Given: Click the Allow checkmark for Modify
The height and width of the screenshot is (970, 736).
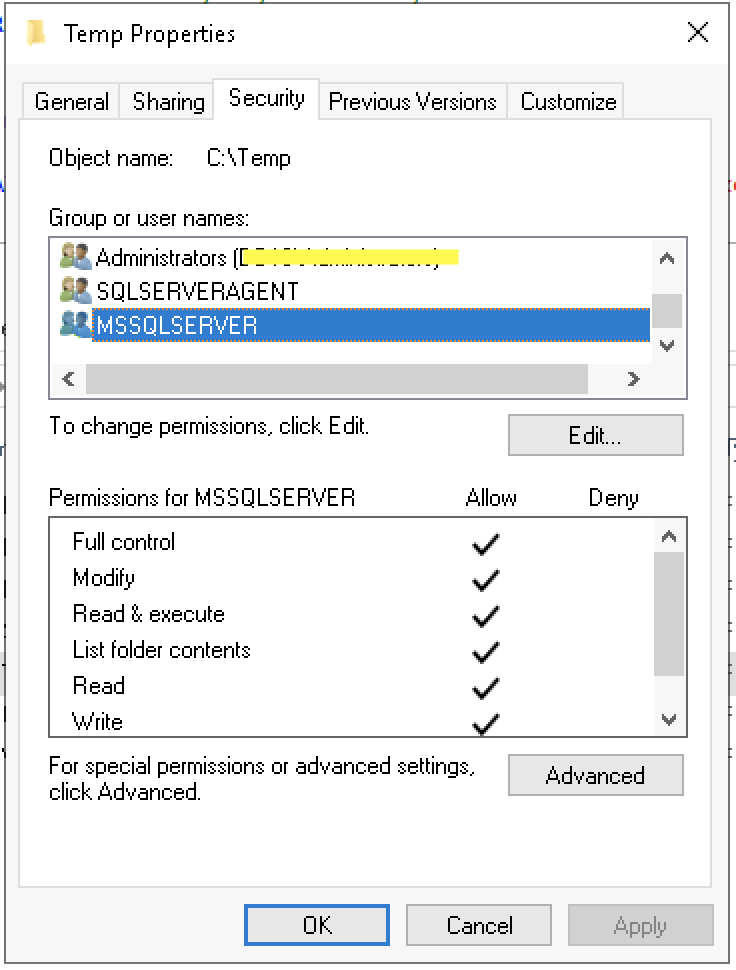Looking at the screenshot, I should [x=484, y=579].
